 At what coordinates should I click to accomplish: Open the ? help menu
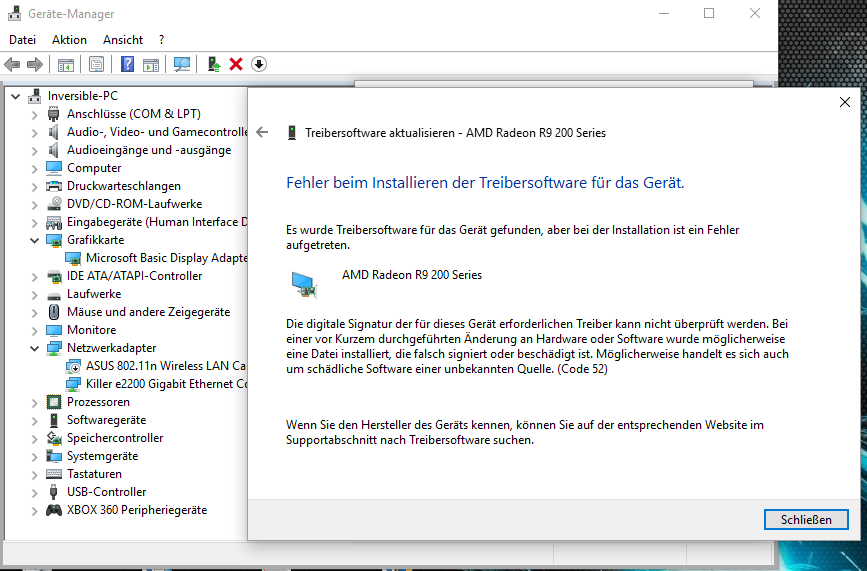[161, 40]
